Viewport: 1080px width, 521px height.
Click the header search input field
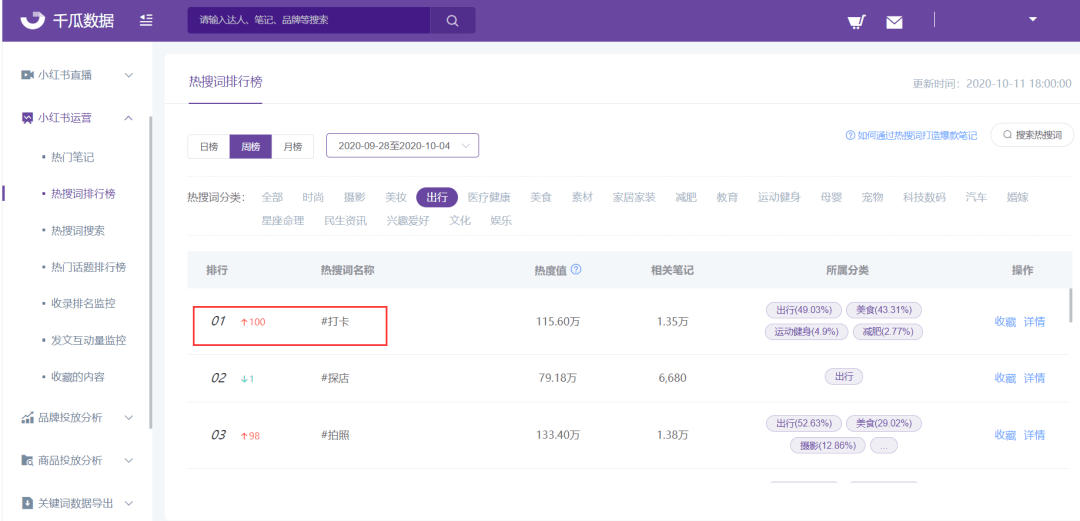(308, 20)
